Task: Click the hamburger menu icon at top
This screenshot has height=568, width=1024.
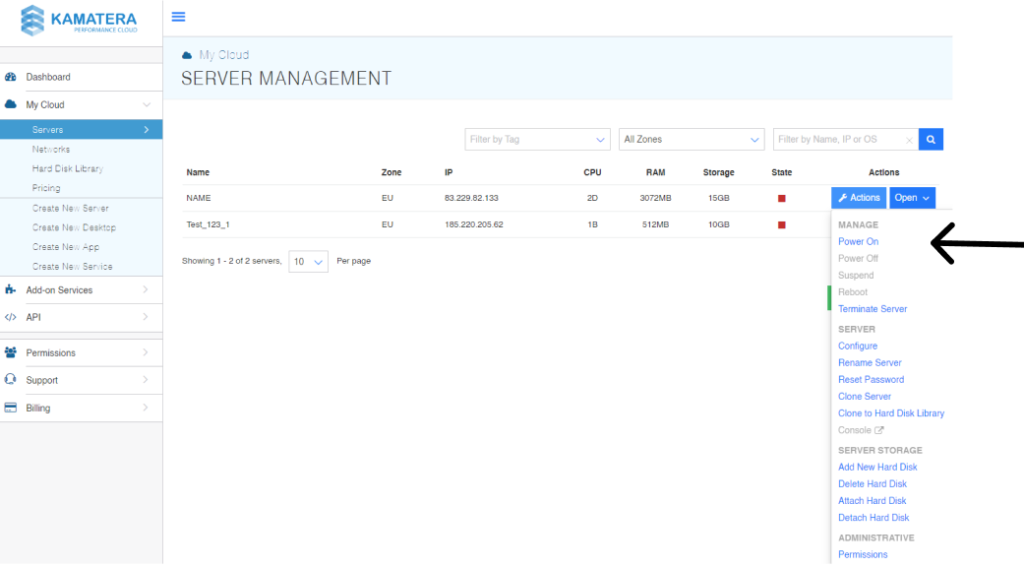Action: click(x=178, y=17)
